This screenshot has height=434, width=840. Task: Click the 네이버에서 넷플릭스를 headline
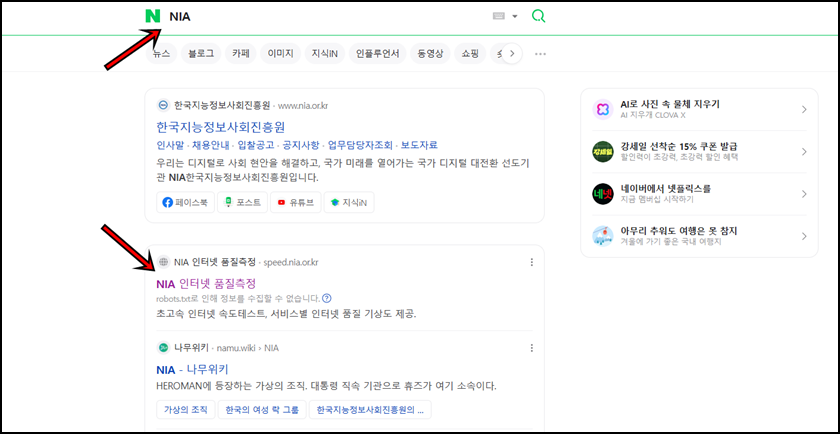(x=665, y=189)
